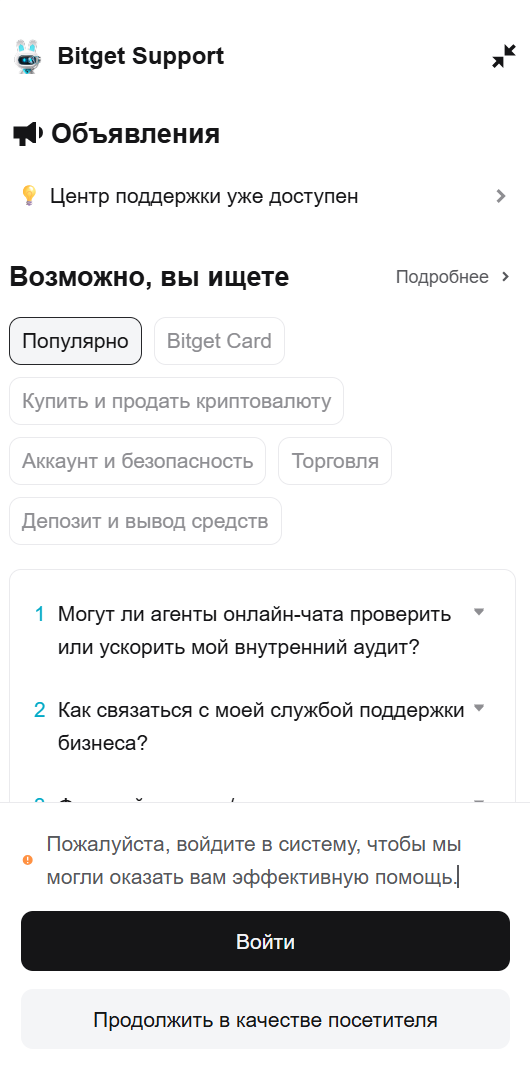Click Продолжить в качестве посетителя button
The image size is (530, 1075).
pyautogui.click(x=265, y=1019)
